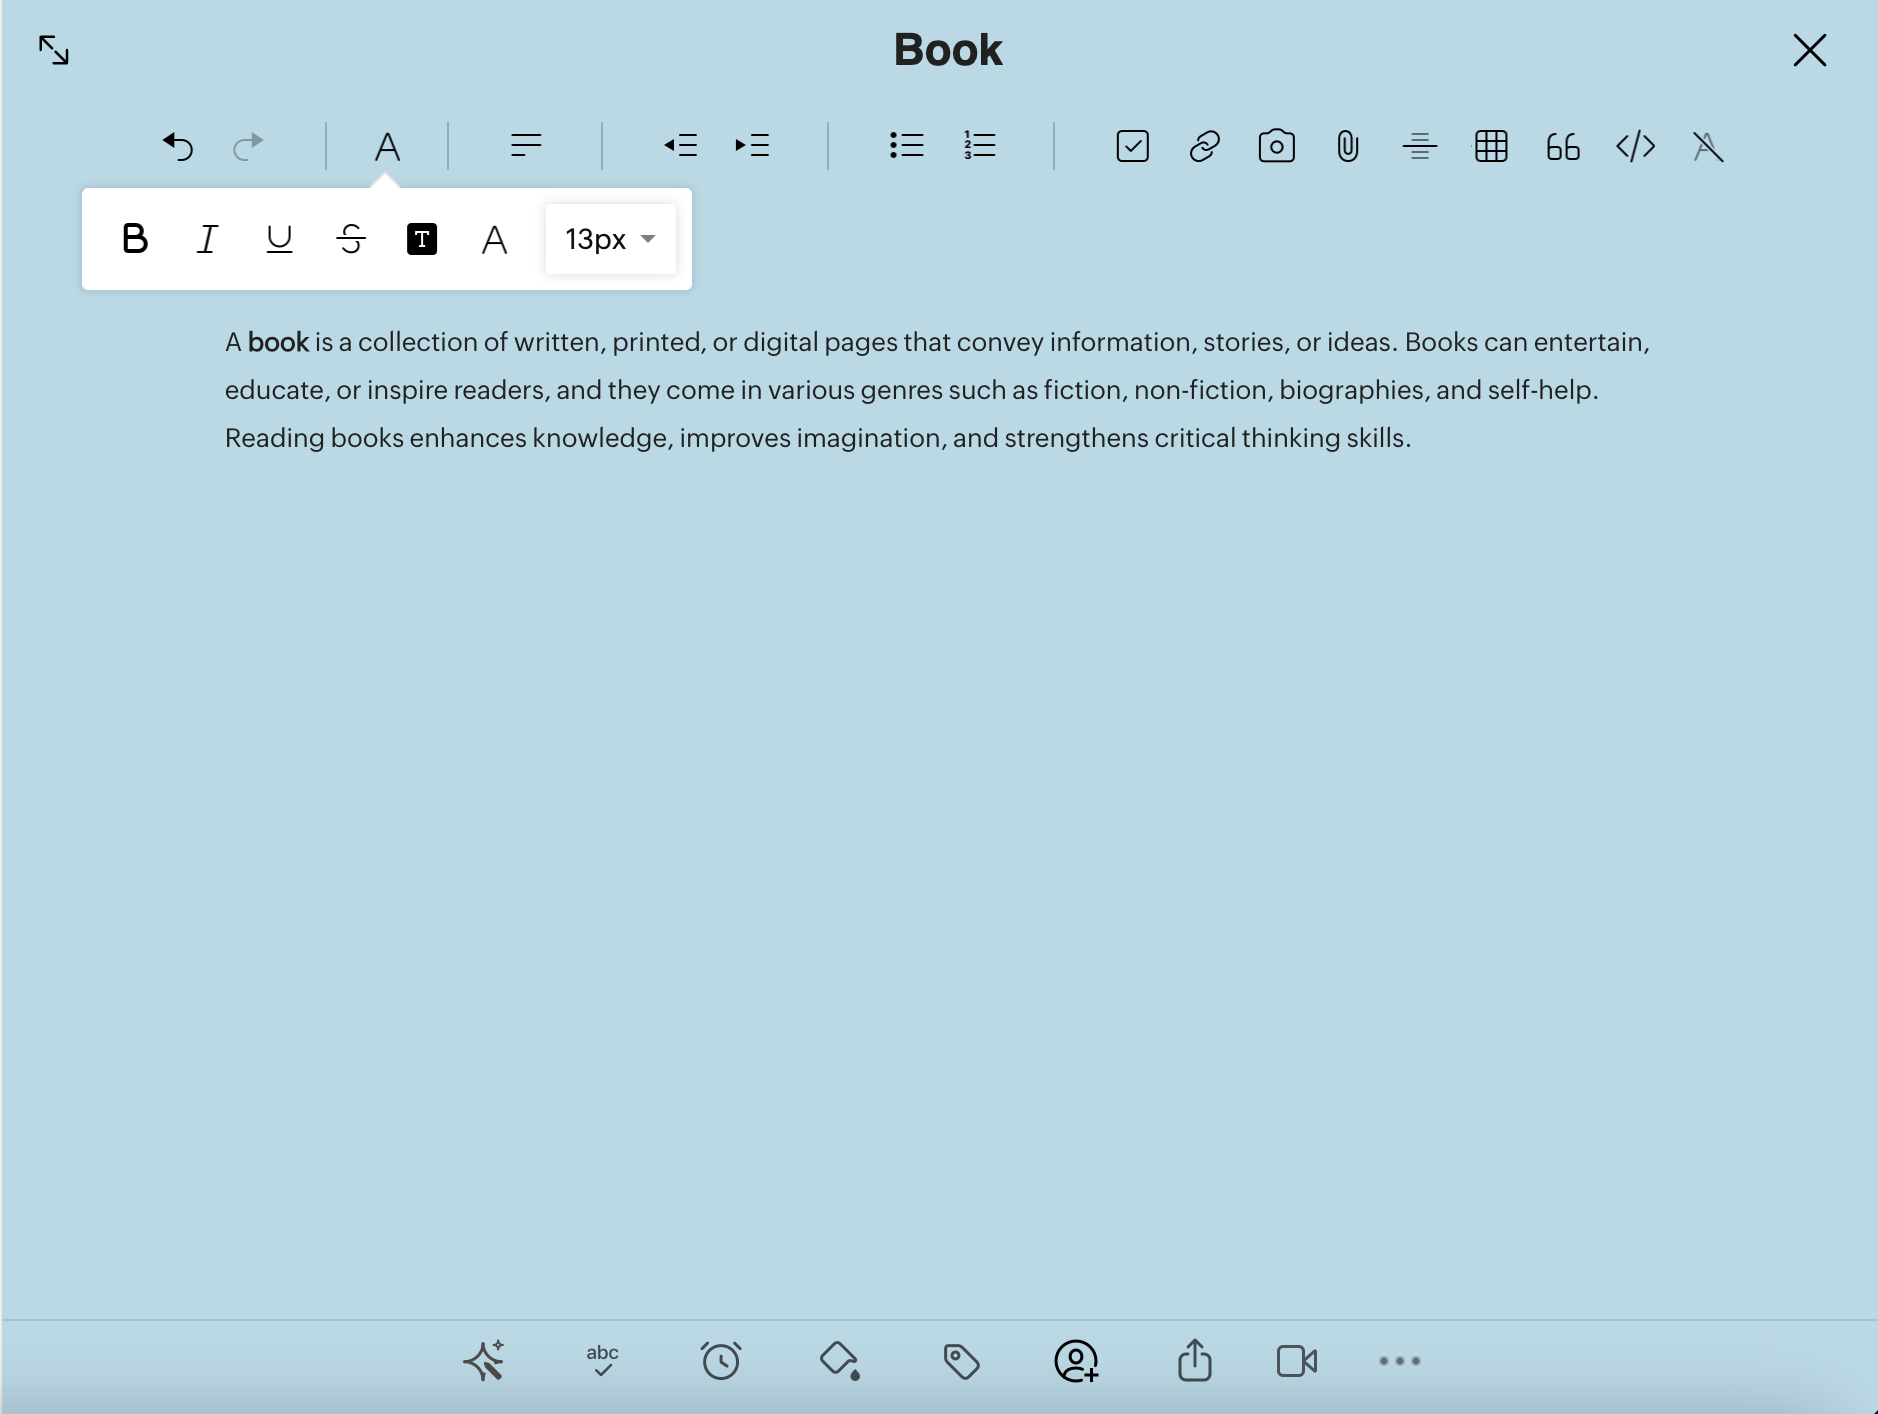Insert a code block

pyautogui.click(x=1635, y=147)
